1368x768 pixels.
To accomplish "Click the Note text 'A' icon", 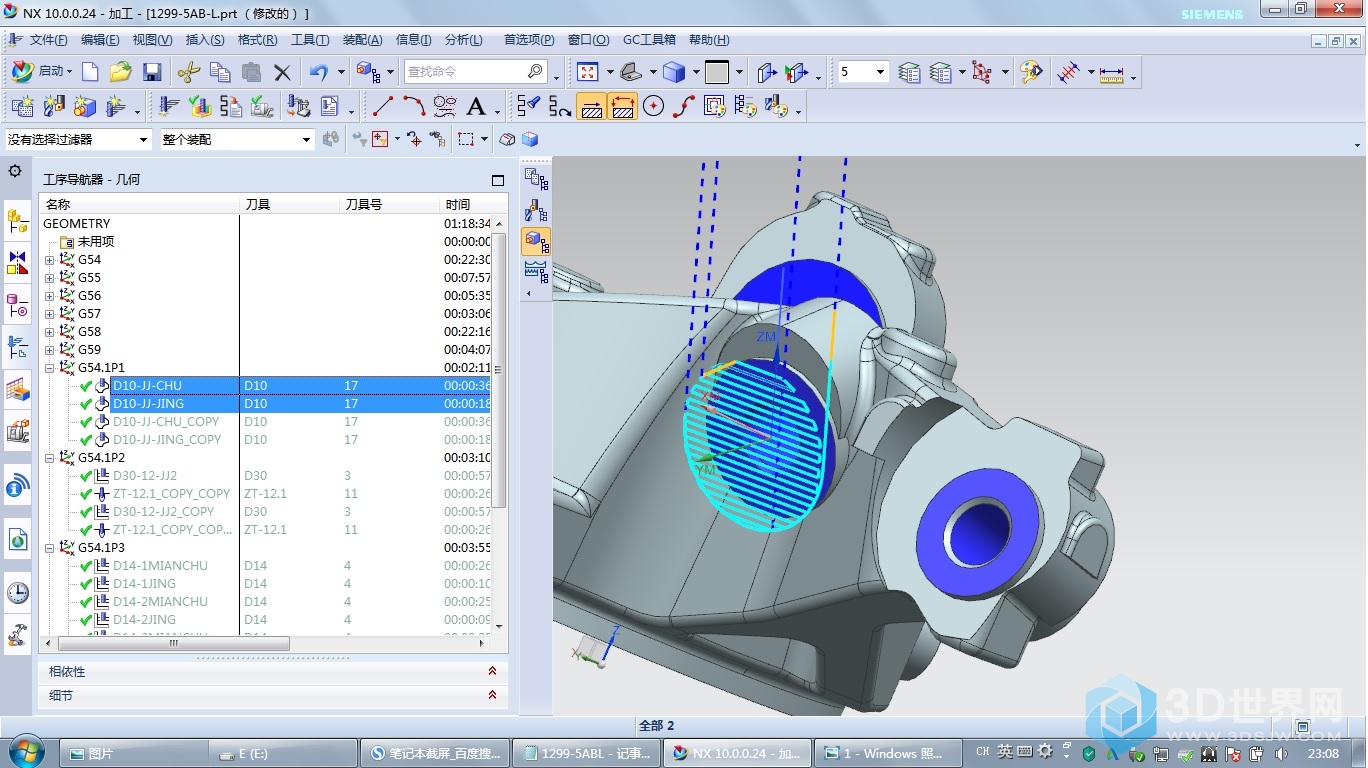I will click(476, 106).
